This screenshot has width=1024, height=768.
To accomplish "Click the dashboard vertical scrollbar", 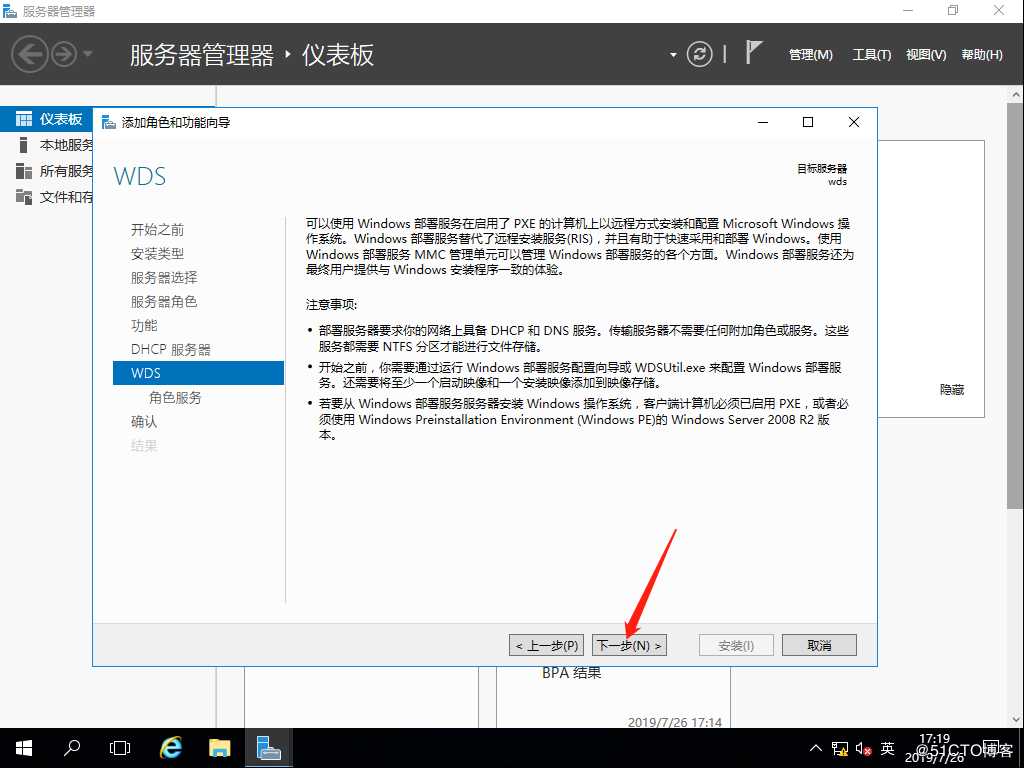I will [x=1016, y=307].
